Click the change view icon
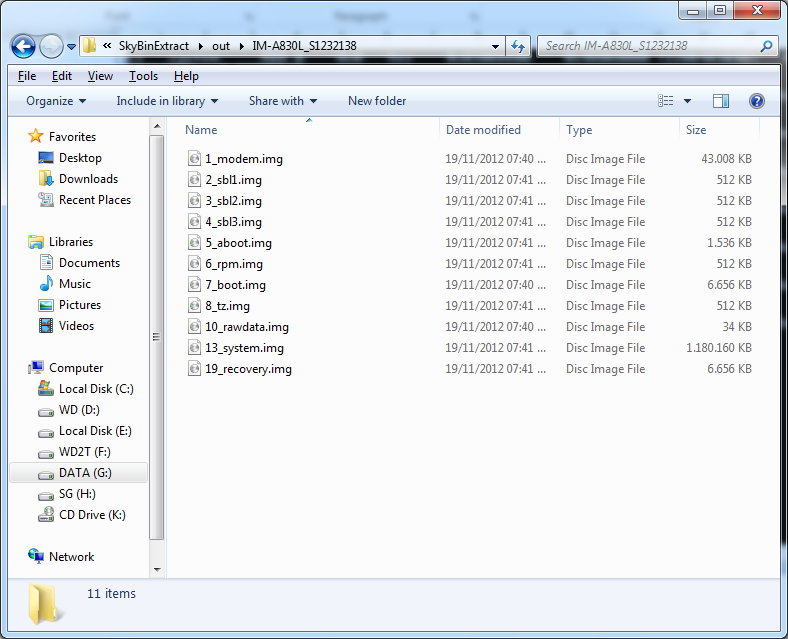Image resolution: width=788 pixels, height=639 pixels. [x=666, y=101]
